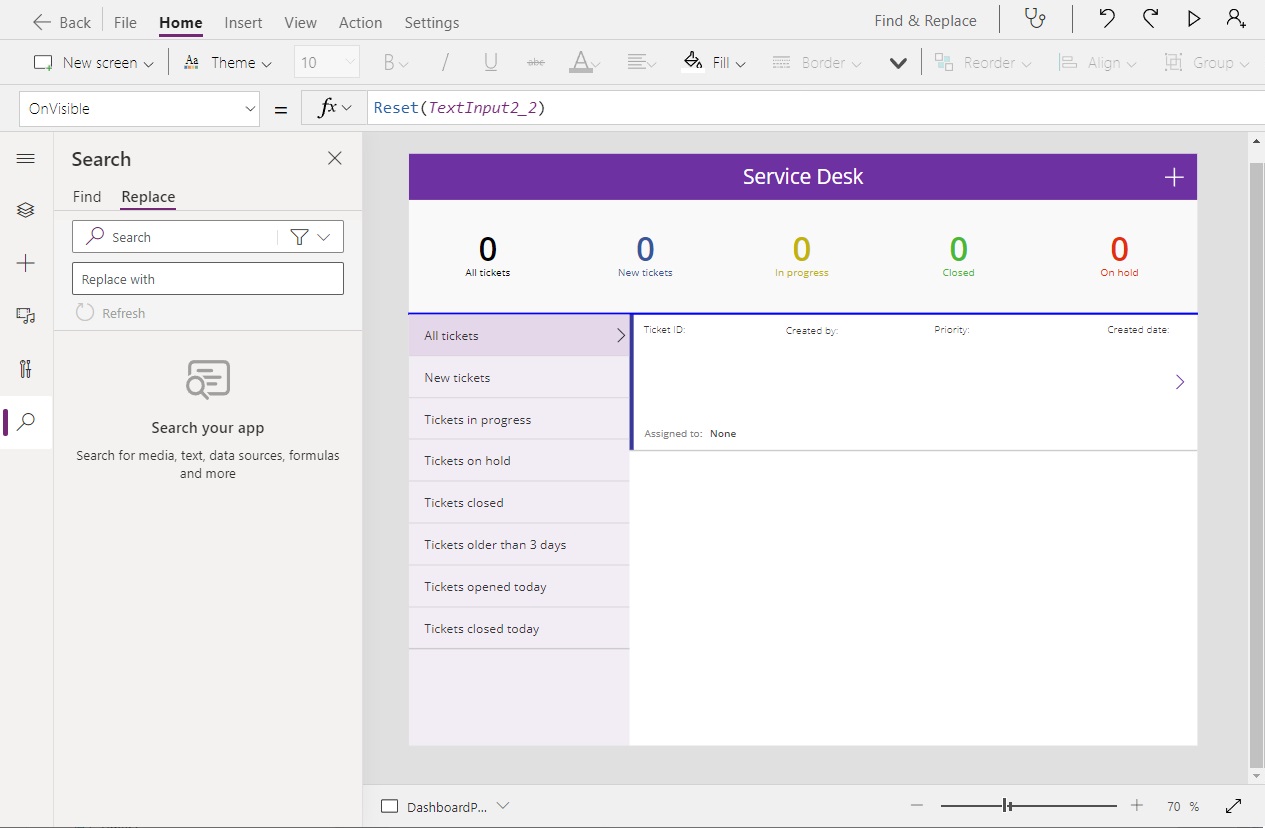The image size is (1265, 828).
Task: Toggle the hamburger menu in left sidebar
Action: [26, 159]
